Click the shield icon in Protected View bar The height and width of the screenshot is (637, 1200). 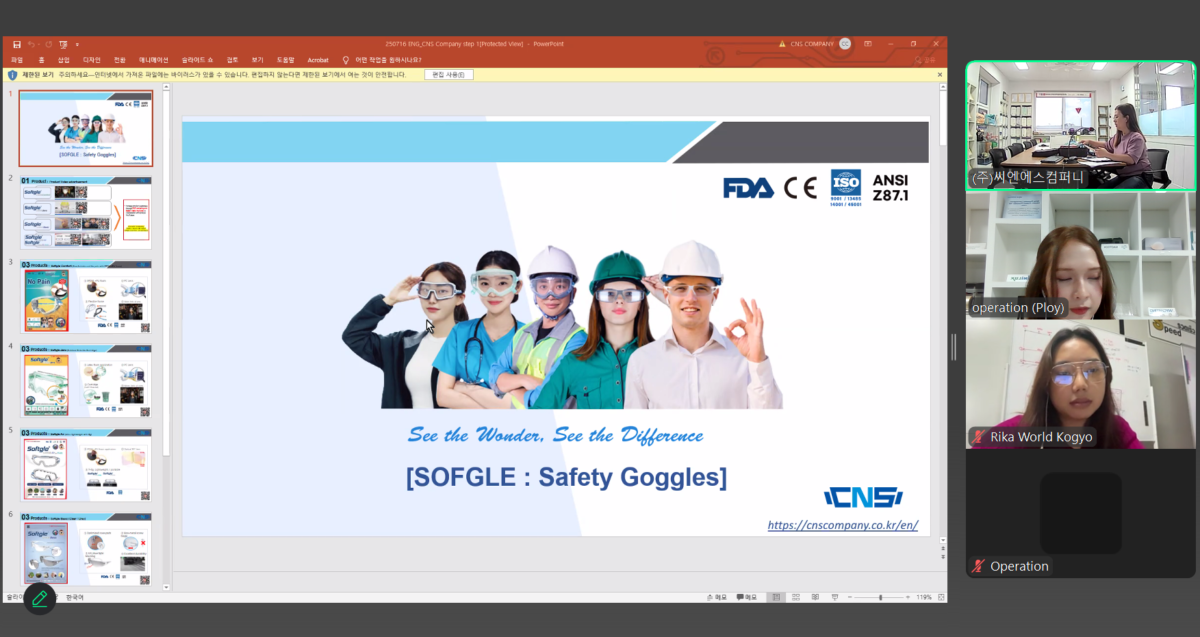coord(12,75)
